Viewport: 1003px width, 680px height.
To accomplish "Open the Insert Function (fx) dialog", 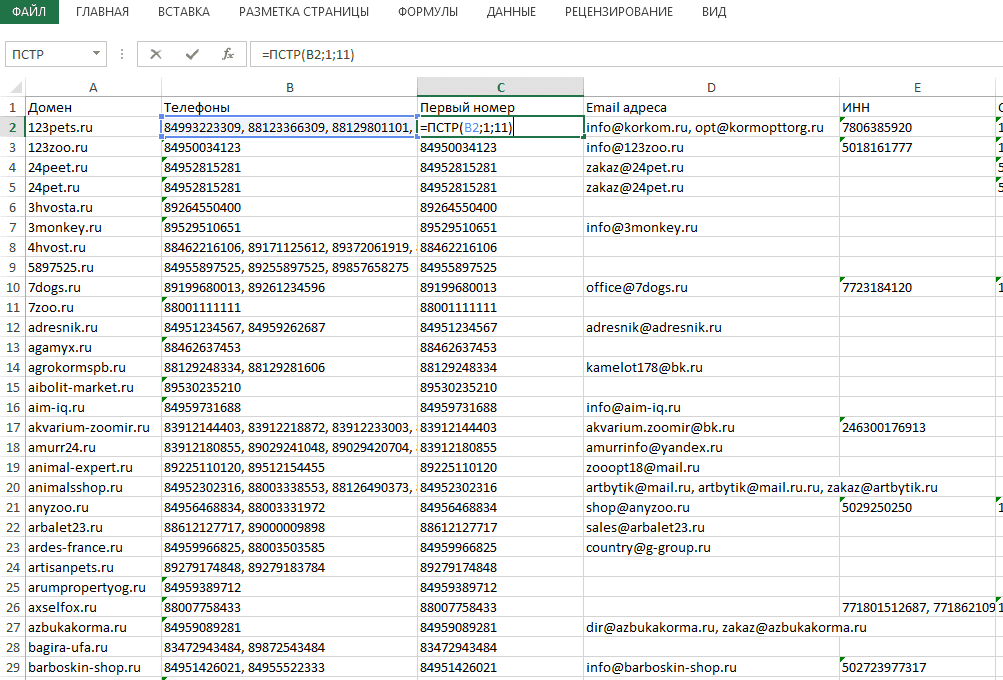I will (228, 54).
